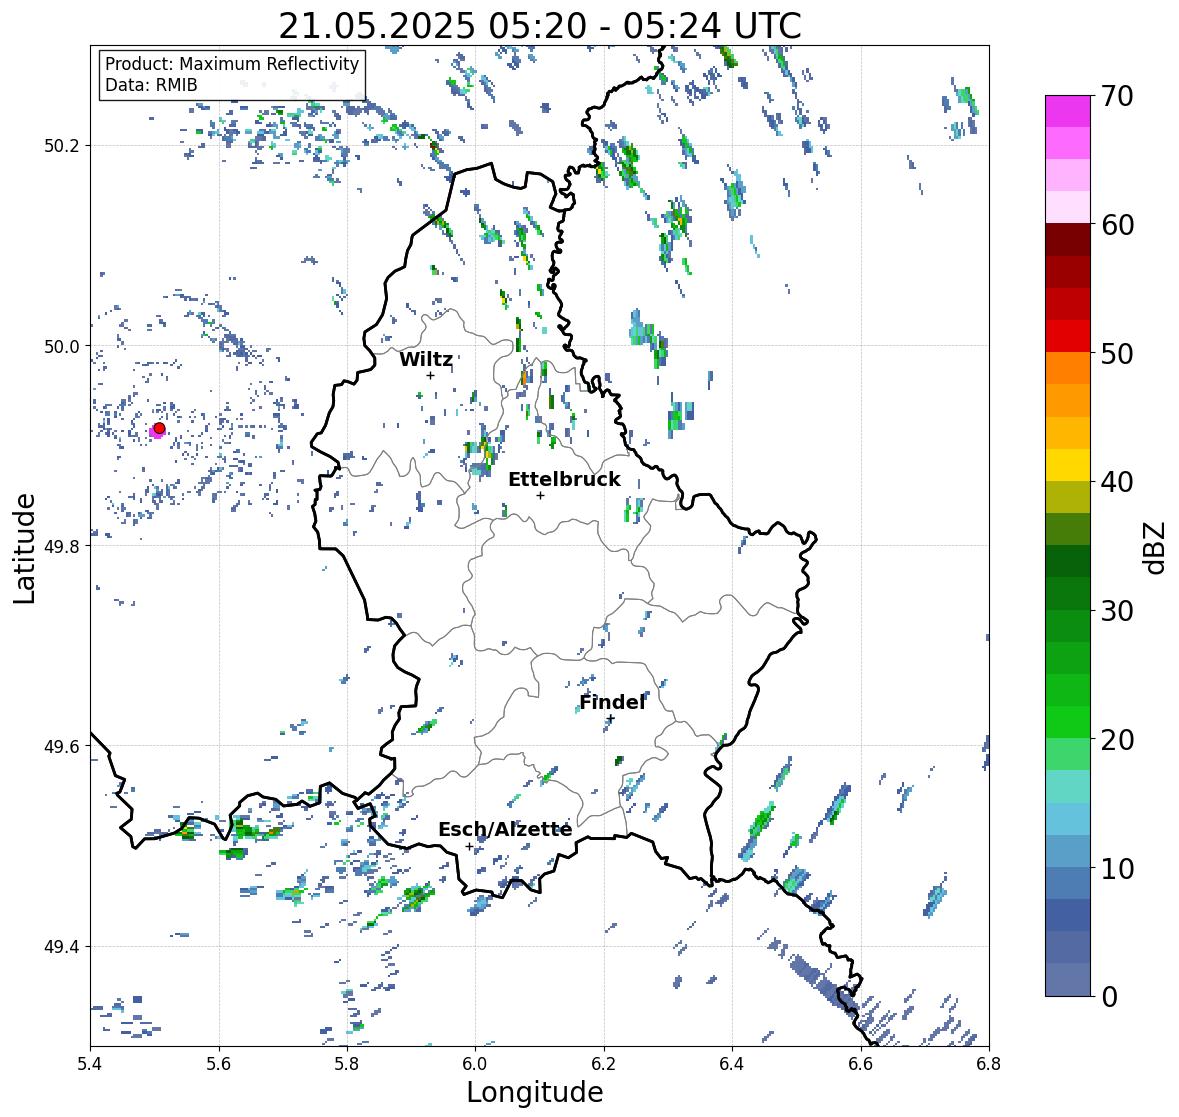Click the plus marker below Findel label
The image size is (1179, 1117).
pos(611,719)
